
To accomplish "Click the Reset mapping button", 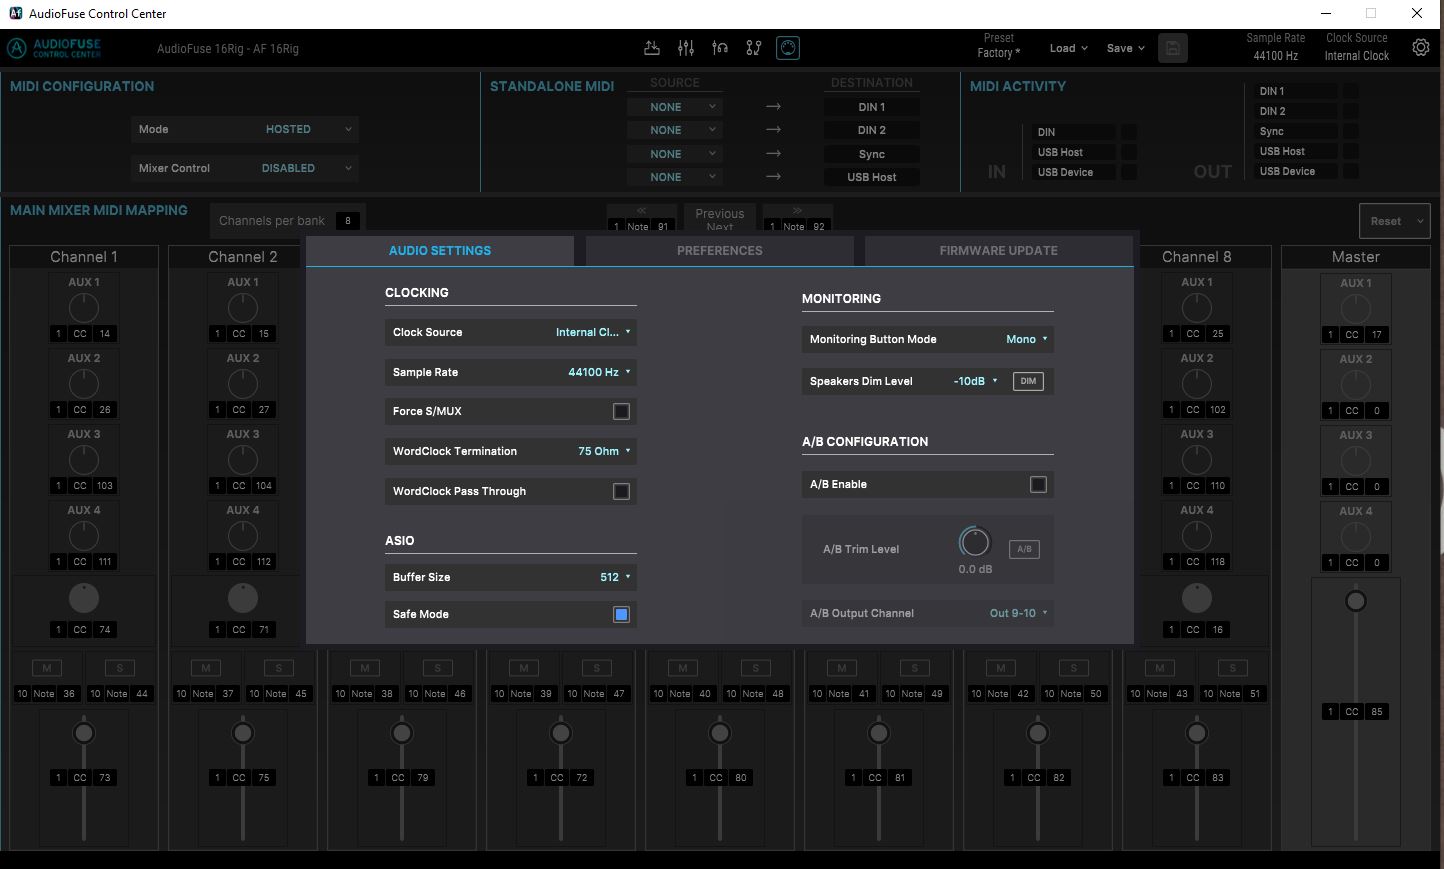I will tap(1395, 221).
